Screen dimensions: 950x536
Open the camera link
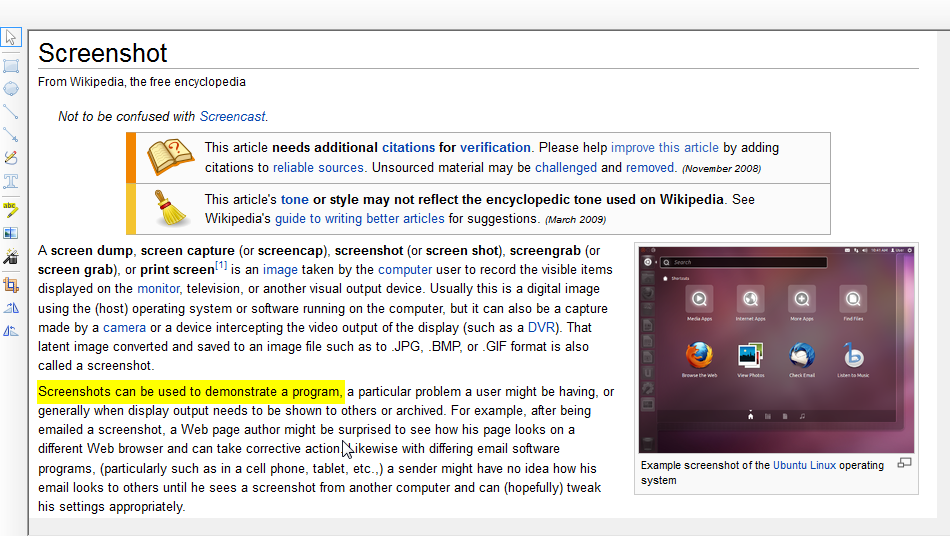124,328
